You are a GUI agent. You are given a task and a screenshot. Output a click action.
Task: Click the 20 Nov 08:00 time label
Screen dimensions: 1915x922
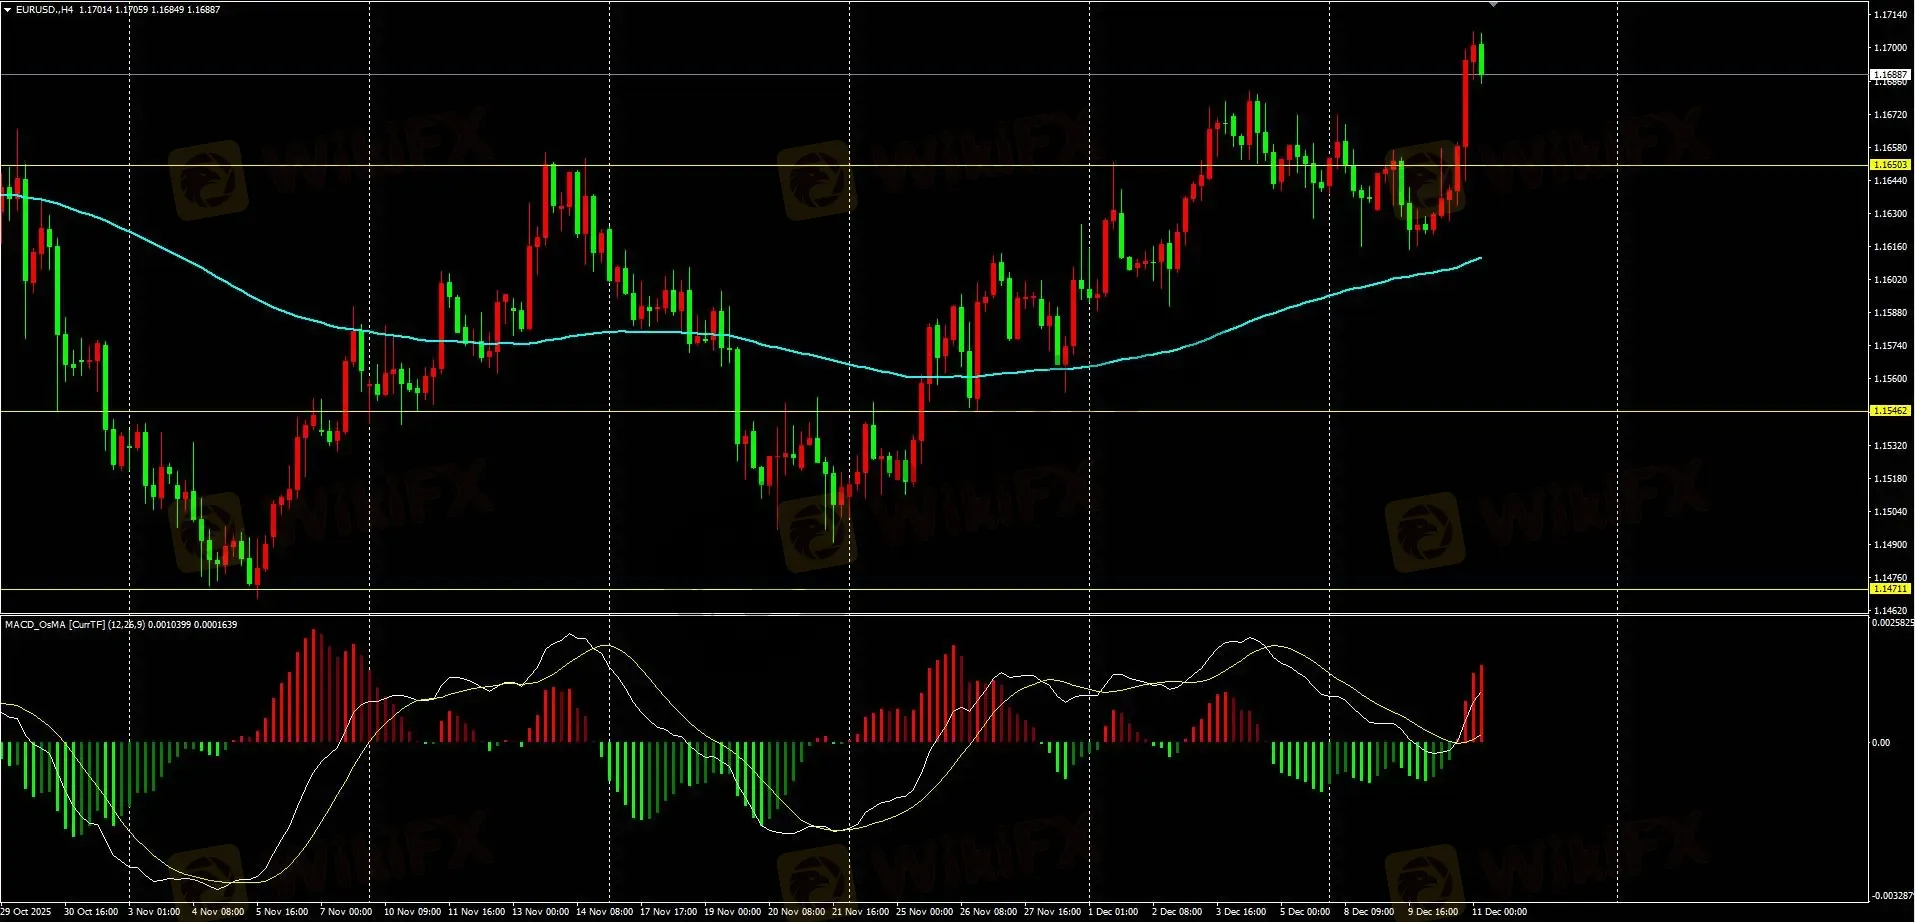[797, 912]
